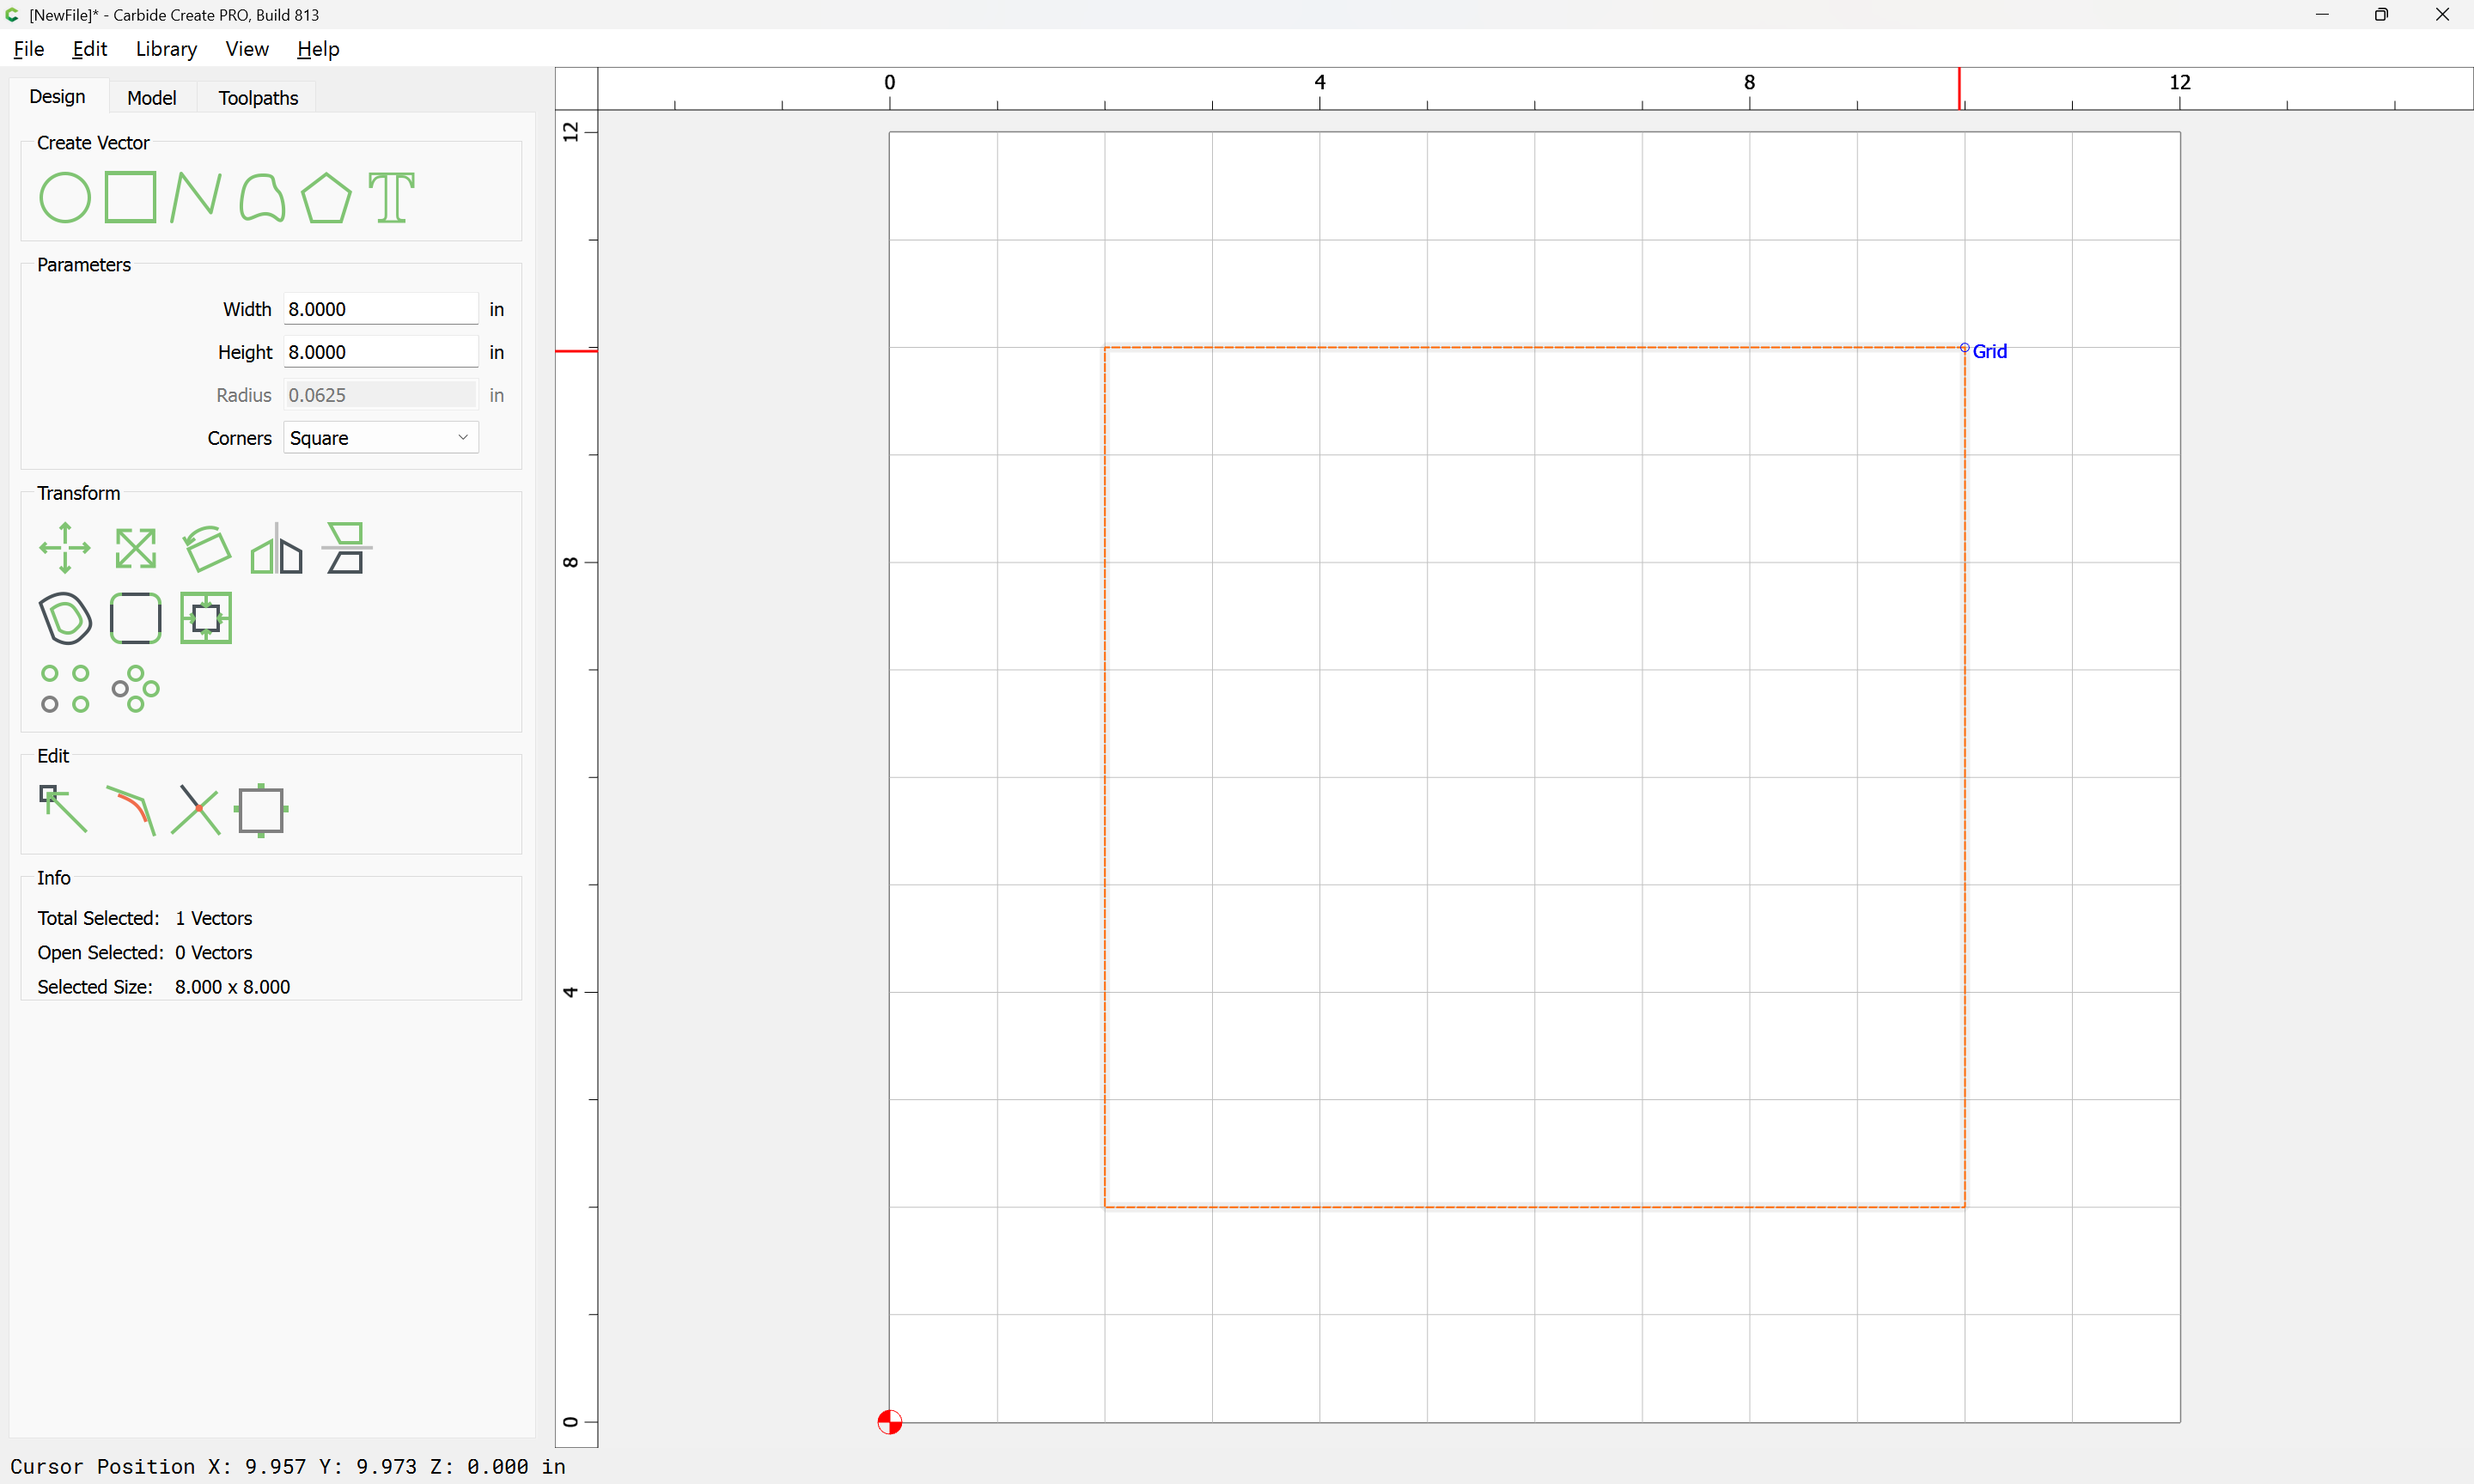Click the 'Total Selected: 1 Vectors' text
The width and height of the screenshot is (2474, 1484).
point(145,918)
